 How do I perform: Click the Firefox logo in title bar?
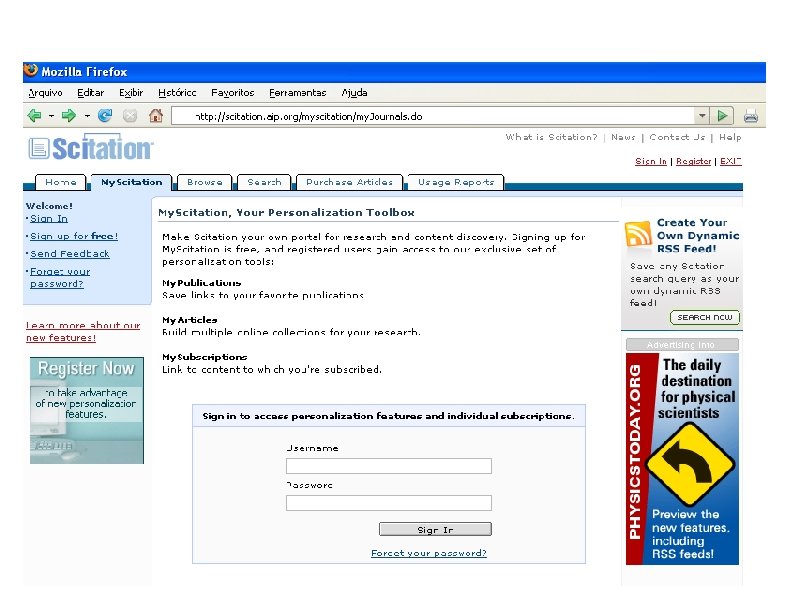(x=31, y=70)
